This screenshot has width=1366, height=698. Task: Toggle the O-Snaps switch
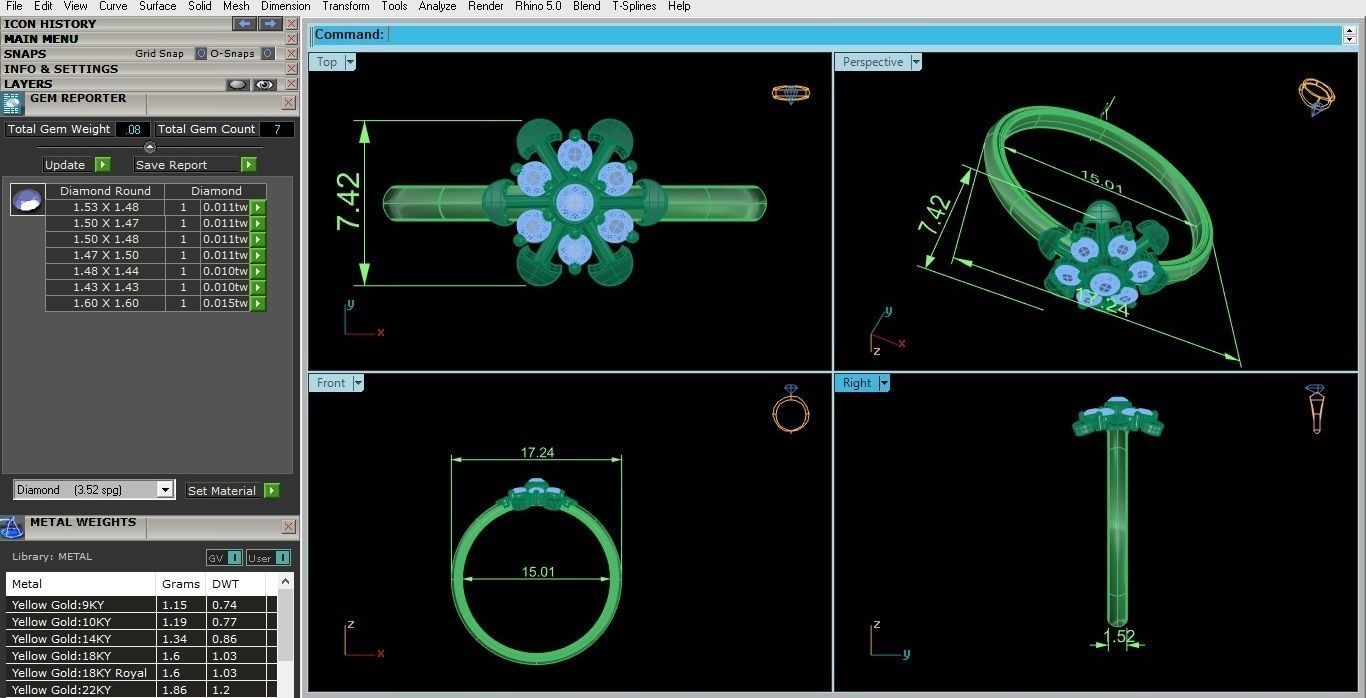tap(267, 54)
